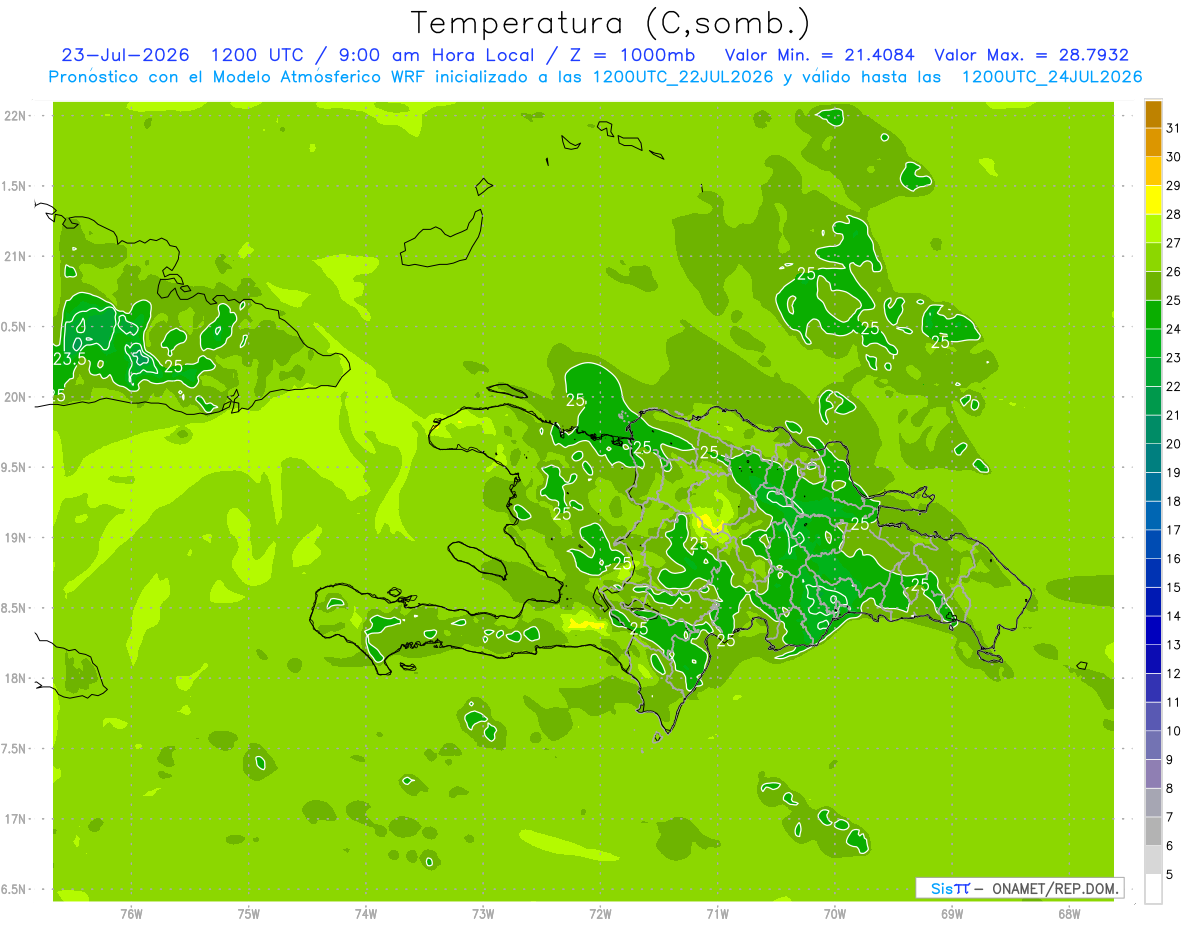
Task: Click the "75W" longitude axis label
Action: 248,913
